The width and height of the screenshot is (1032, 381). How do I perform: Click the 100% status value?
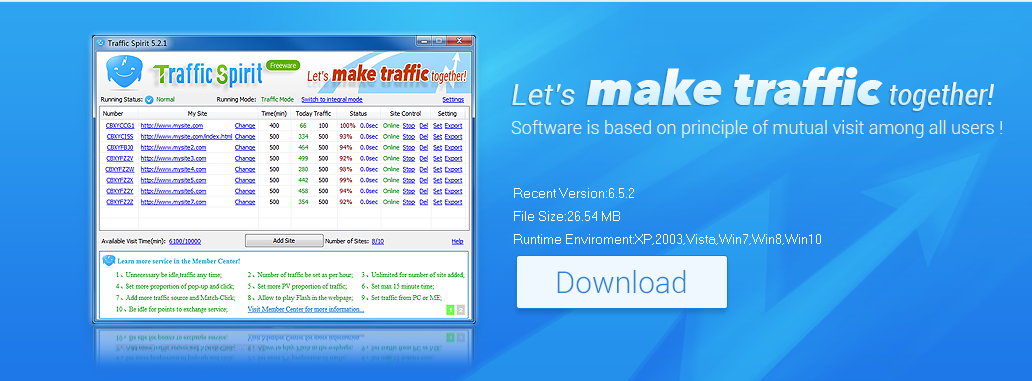click(x=347, y=125)
